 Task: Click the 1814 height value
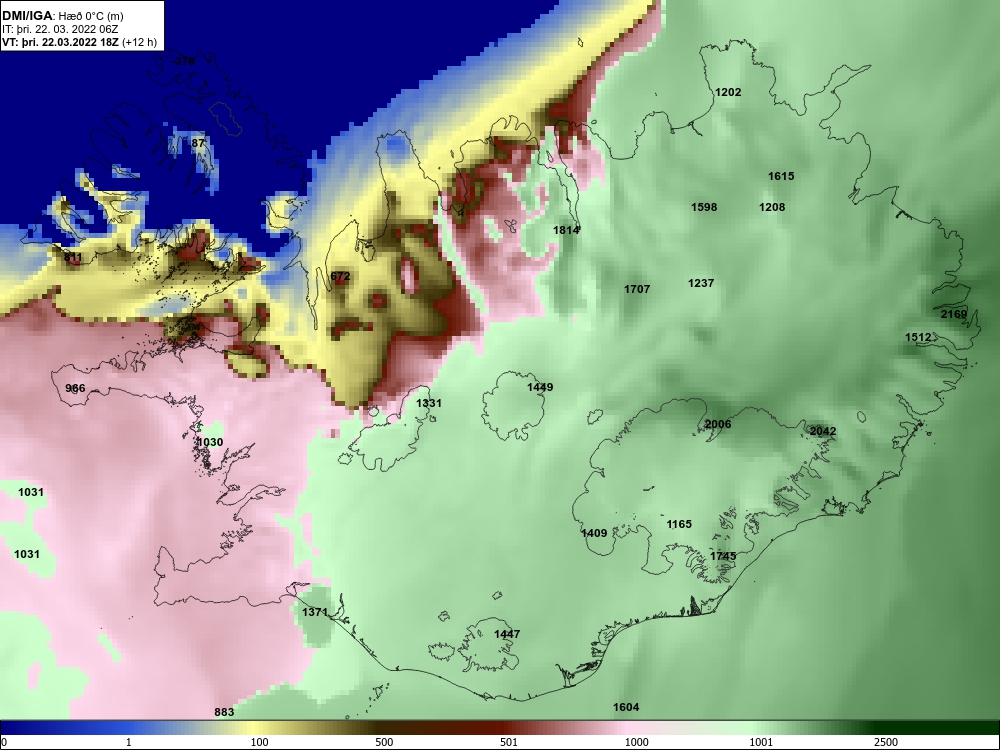[x=566, y=230]
